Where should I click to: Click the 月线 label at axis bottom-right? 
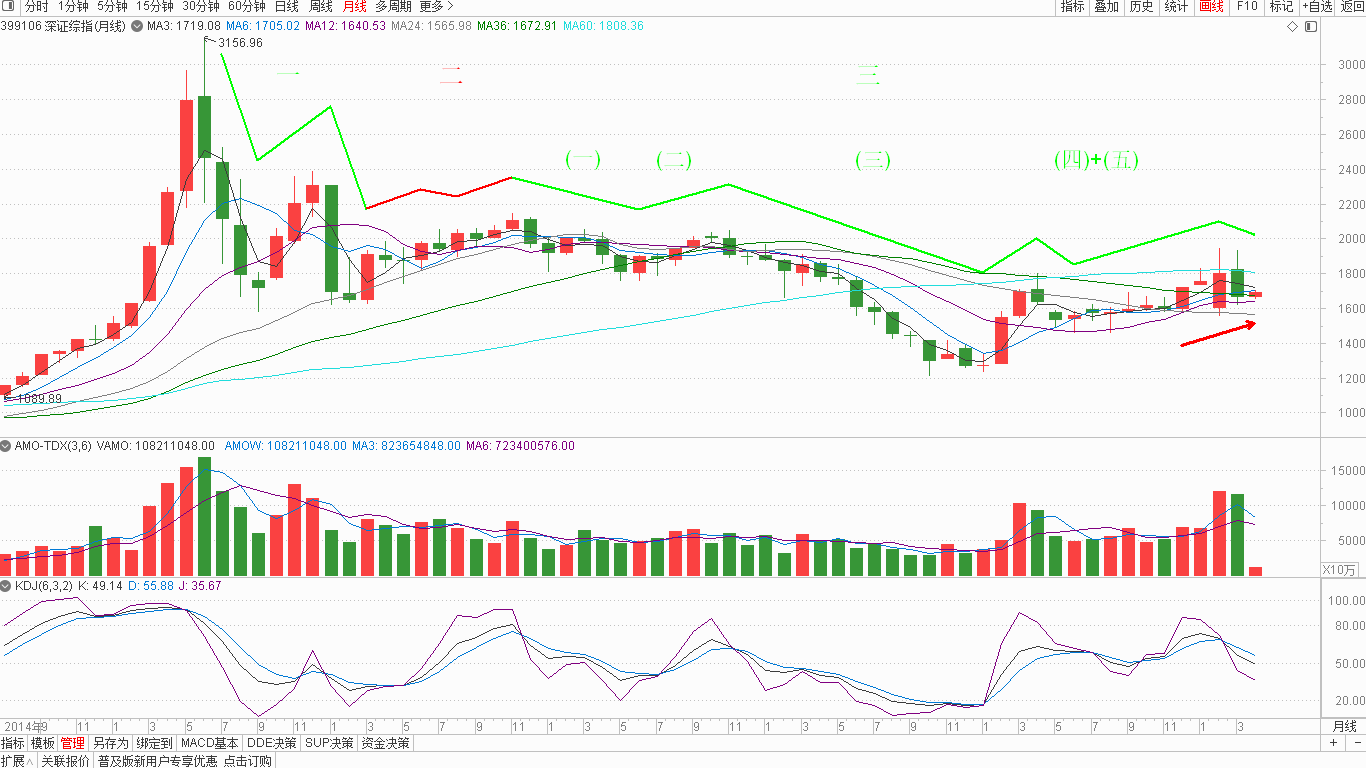pos(1345,725)
